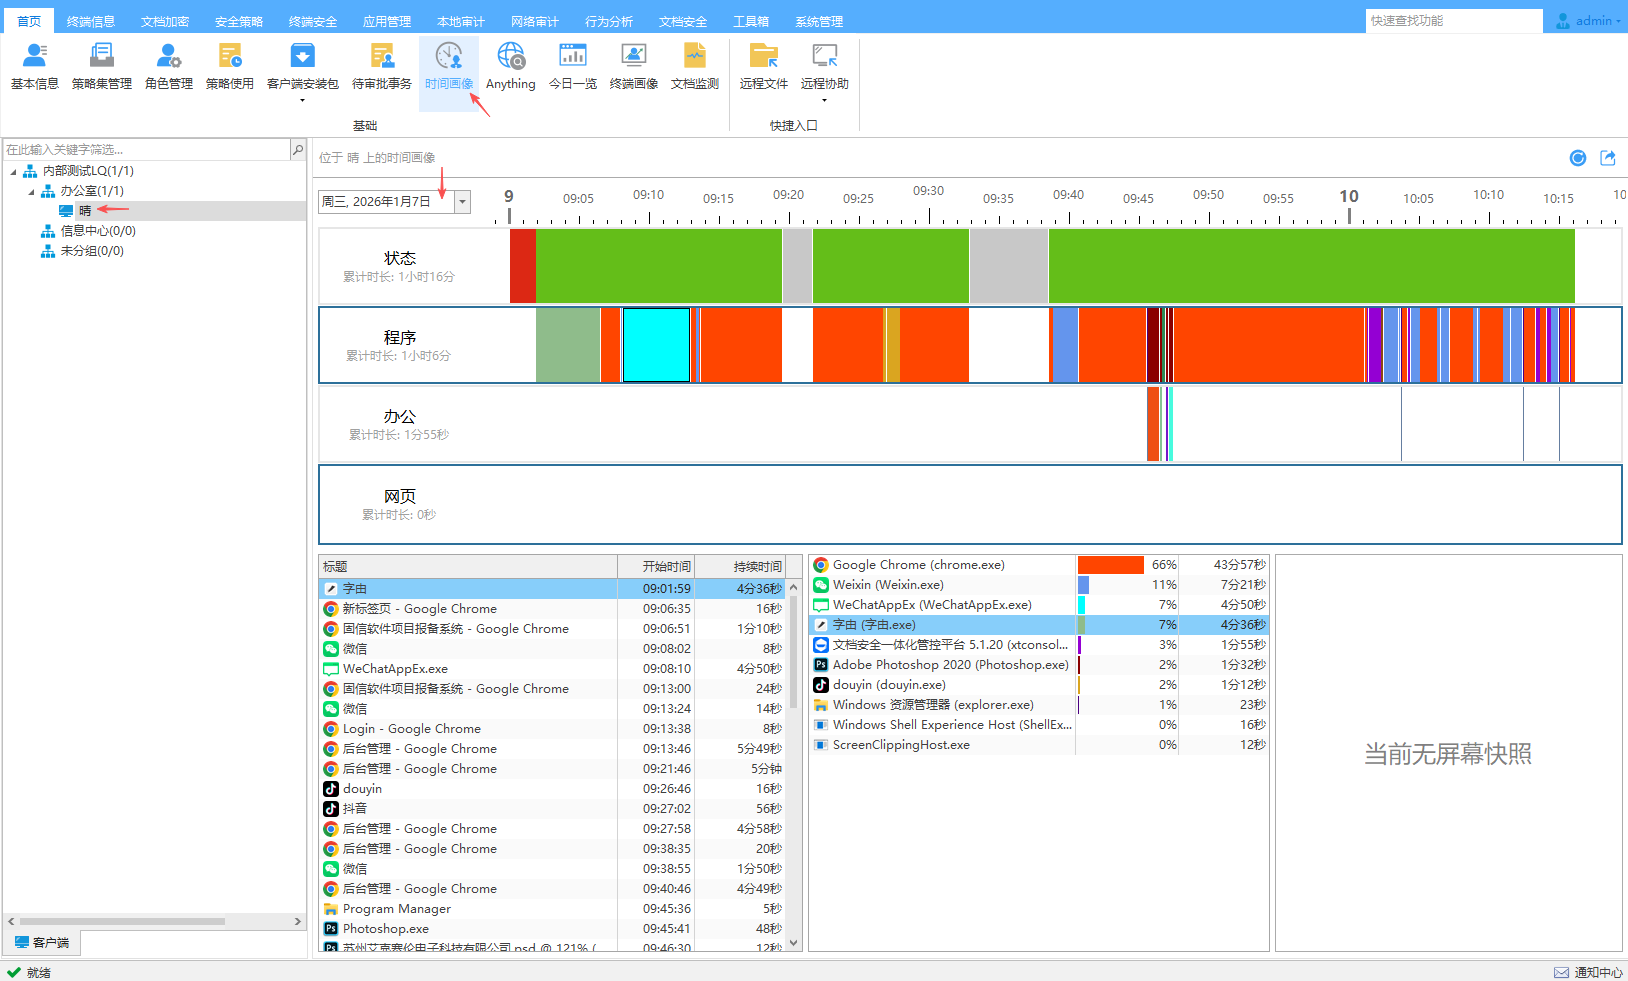Click the blue refresh icon above the timeline

[1577, 158]
